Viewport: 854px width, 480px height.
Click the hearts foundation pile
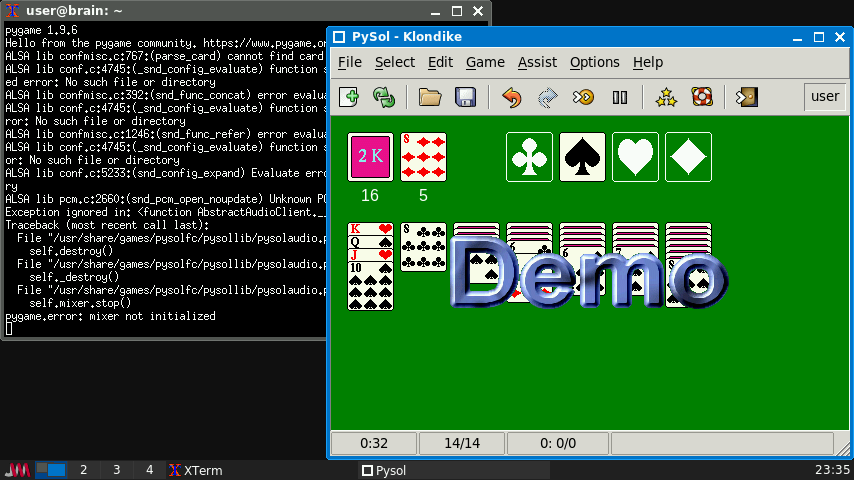click(635, 157)
